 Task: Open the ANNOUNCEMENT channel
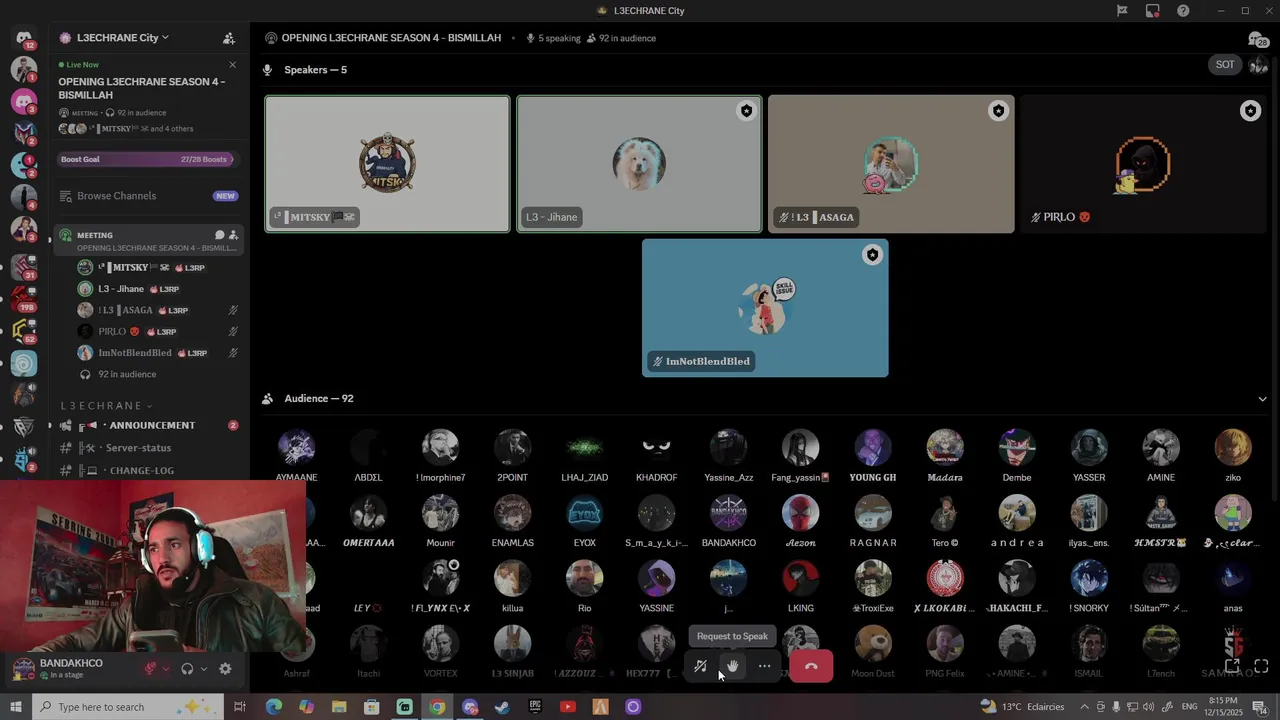pos(147,425)
